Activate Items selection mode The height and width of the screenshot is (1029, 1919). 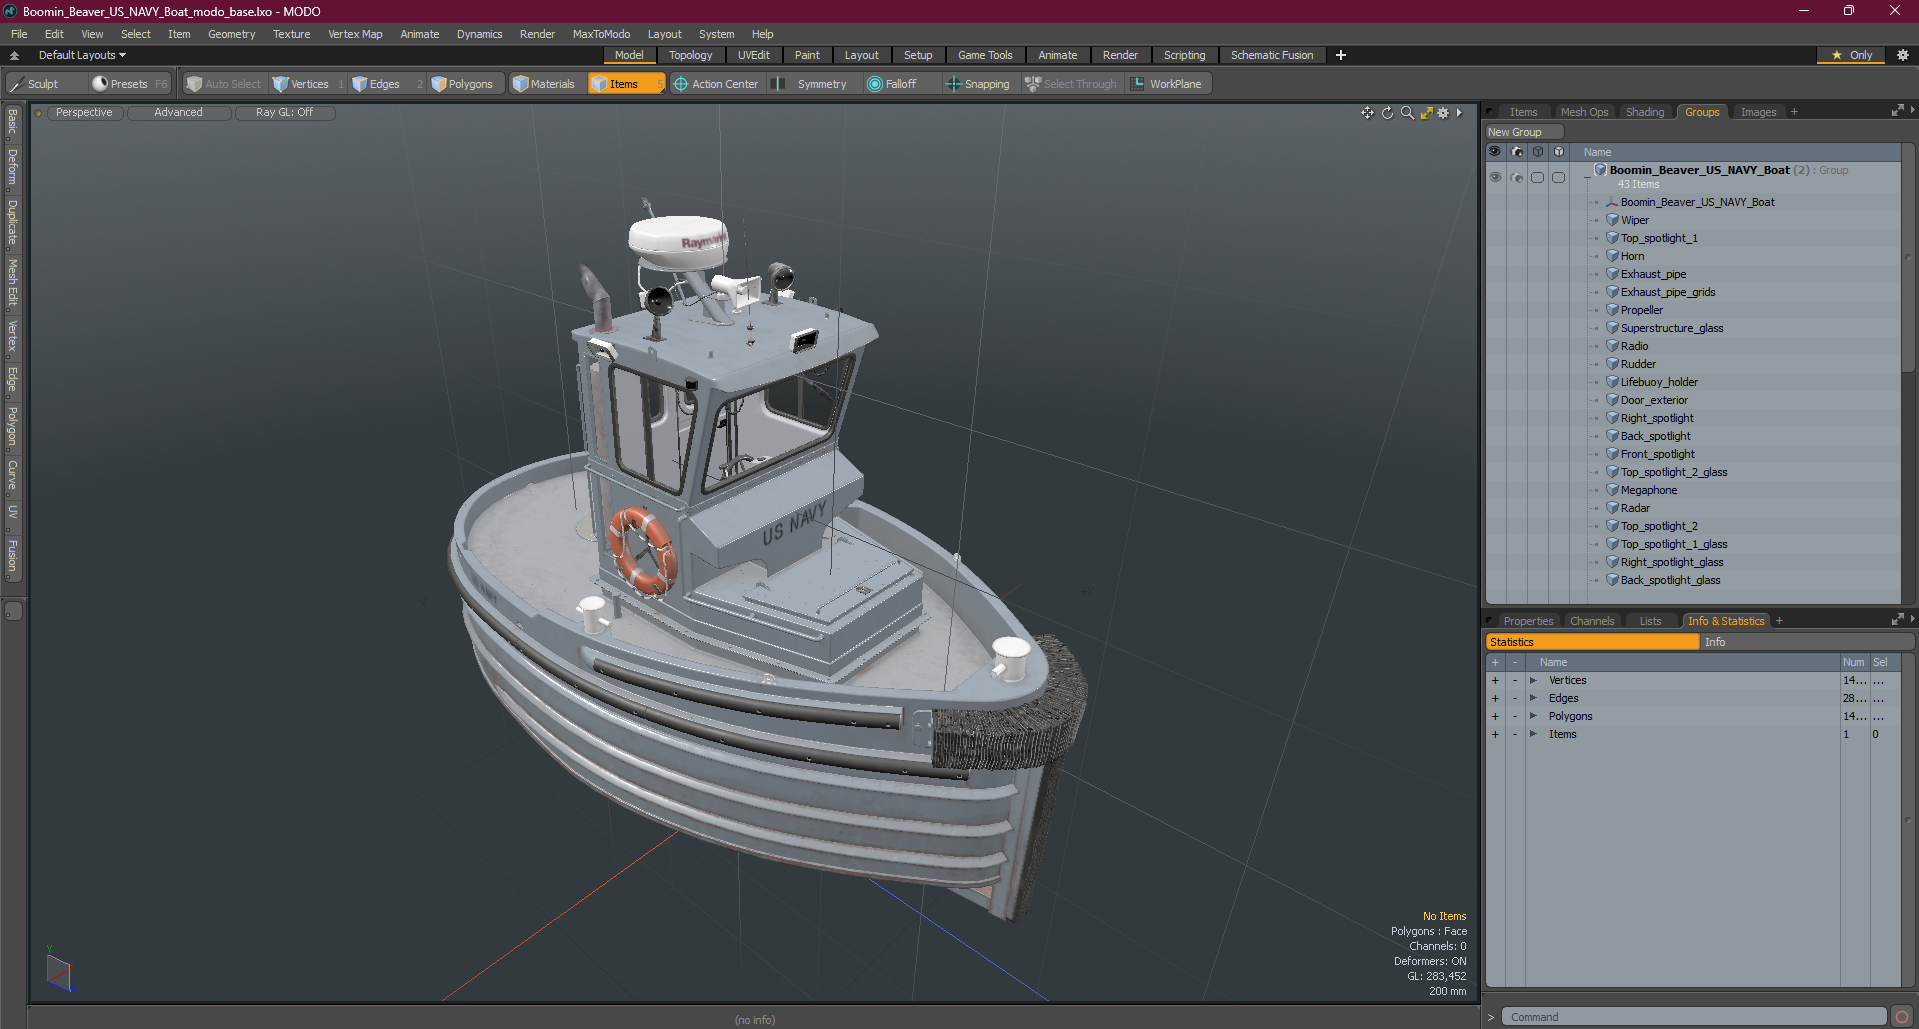[625, 84]
